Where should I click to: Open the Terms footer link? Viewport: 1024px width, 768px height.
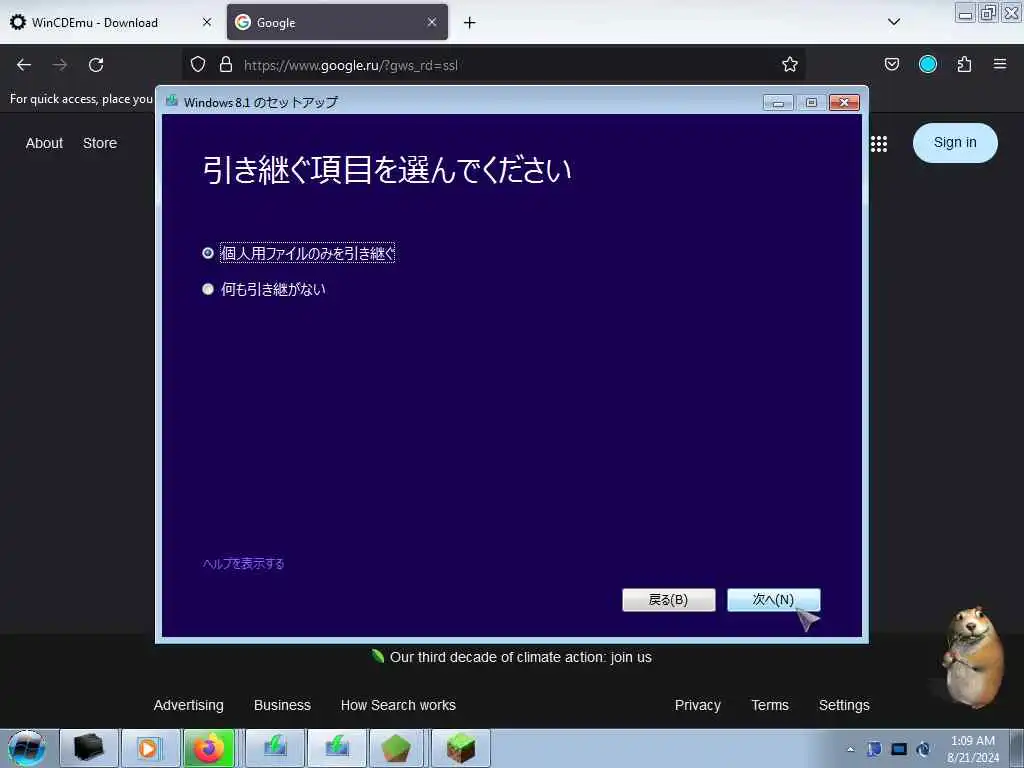(x=770, y=705)
